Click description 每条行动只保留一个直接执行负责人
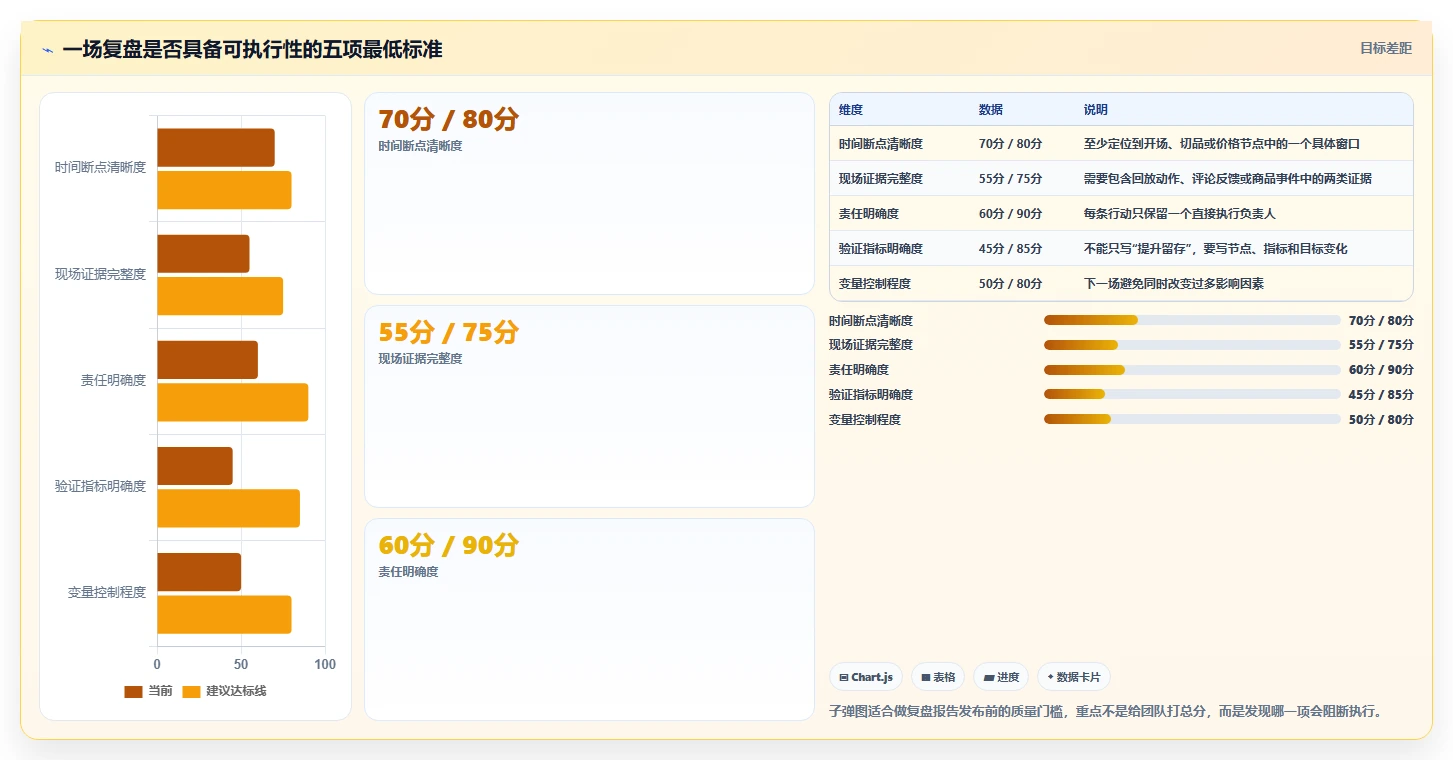1453x760 pixels. tap(1180, 214)
